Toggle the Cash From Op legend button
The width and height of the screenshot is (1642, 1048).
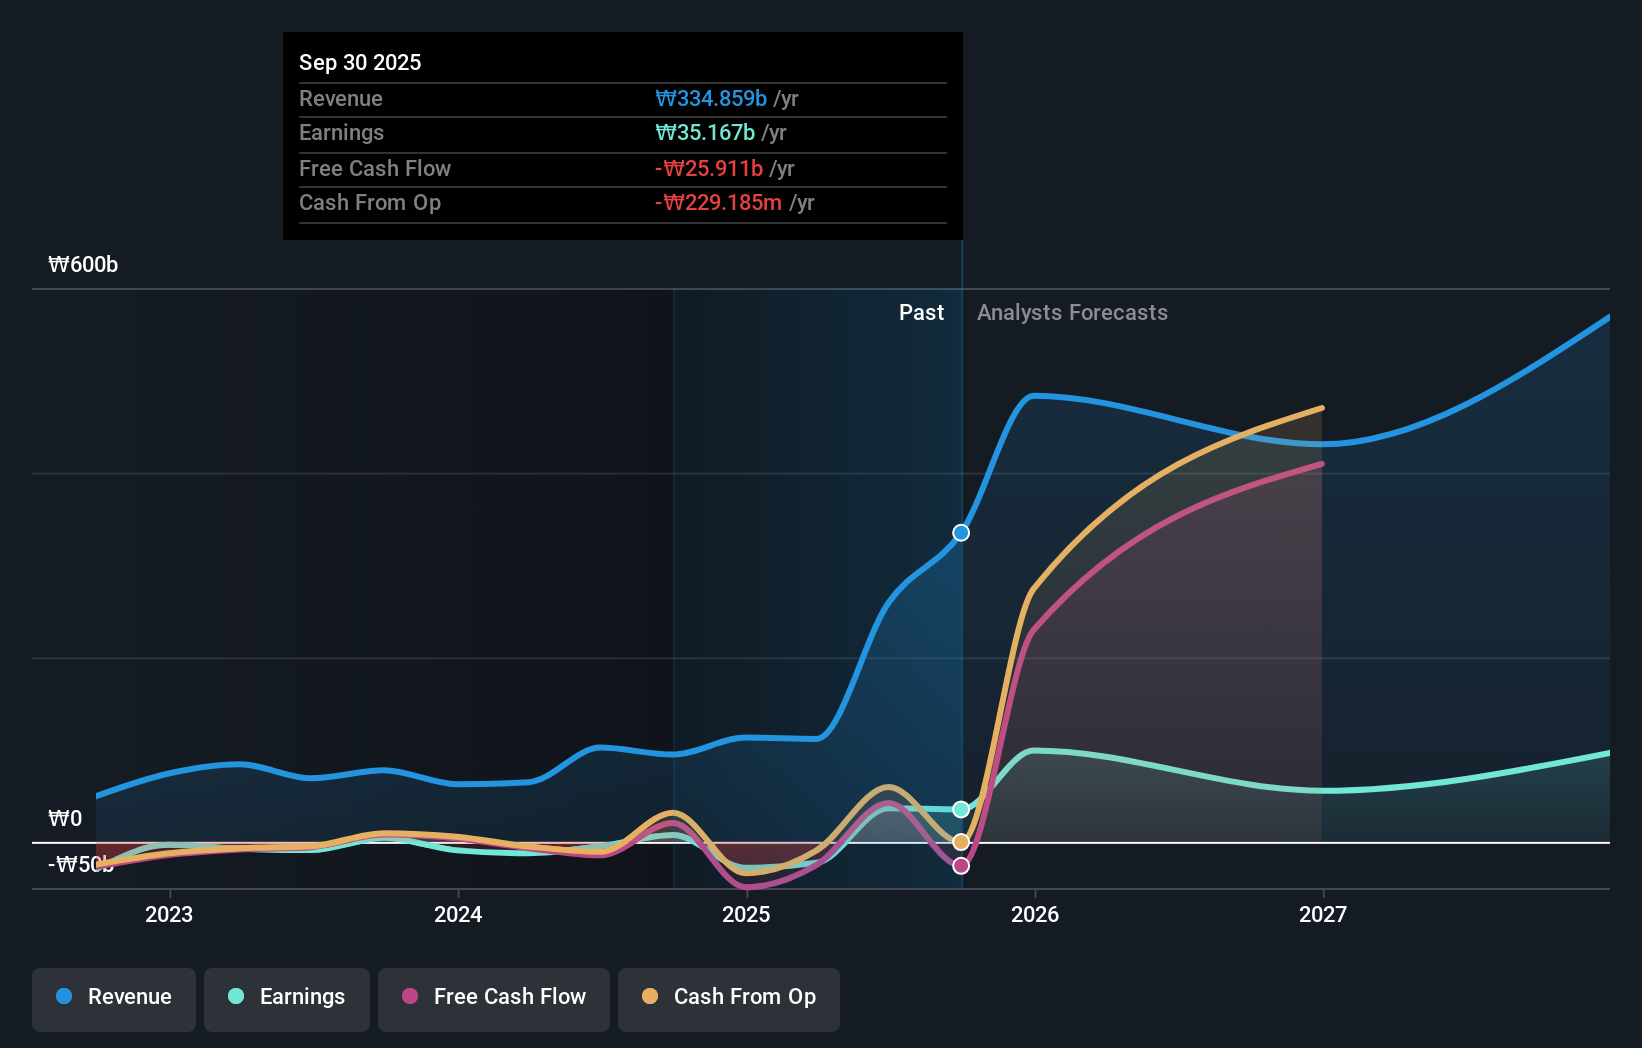729,998
